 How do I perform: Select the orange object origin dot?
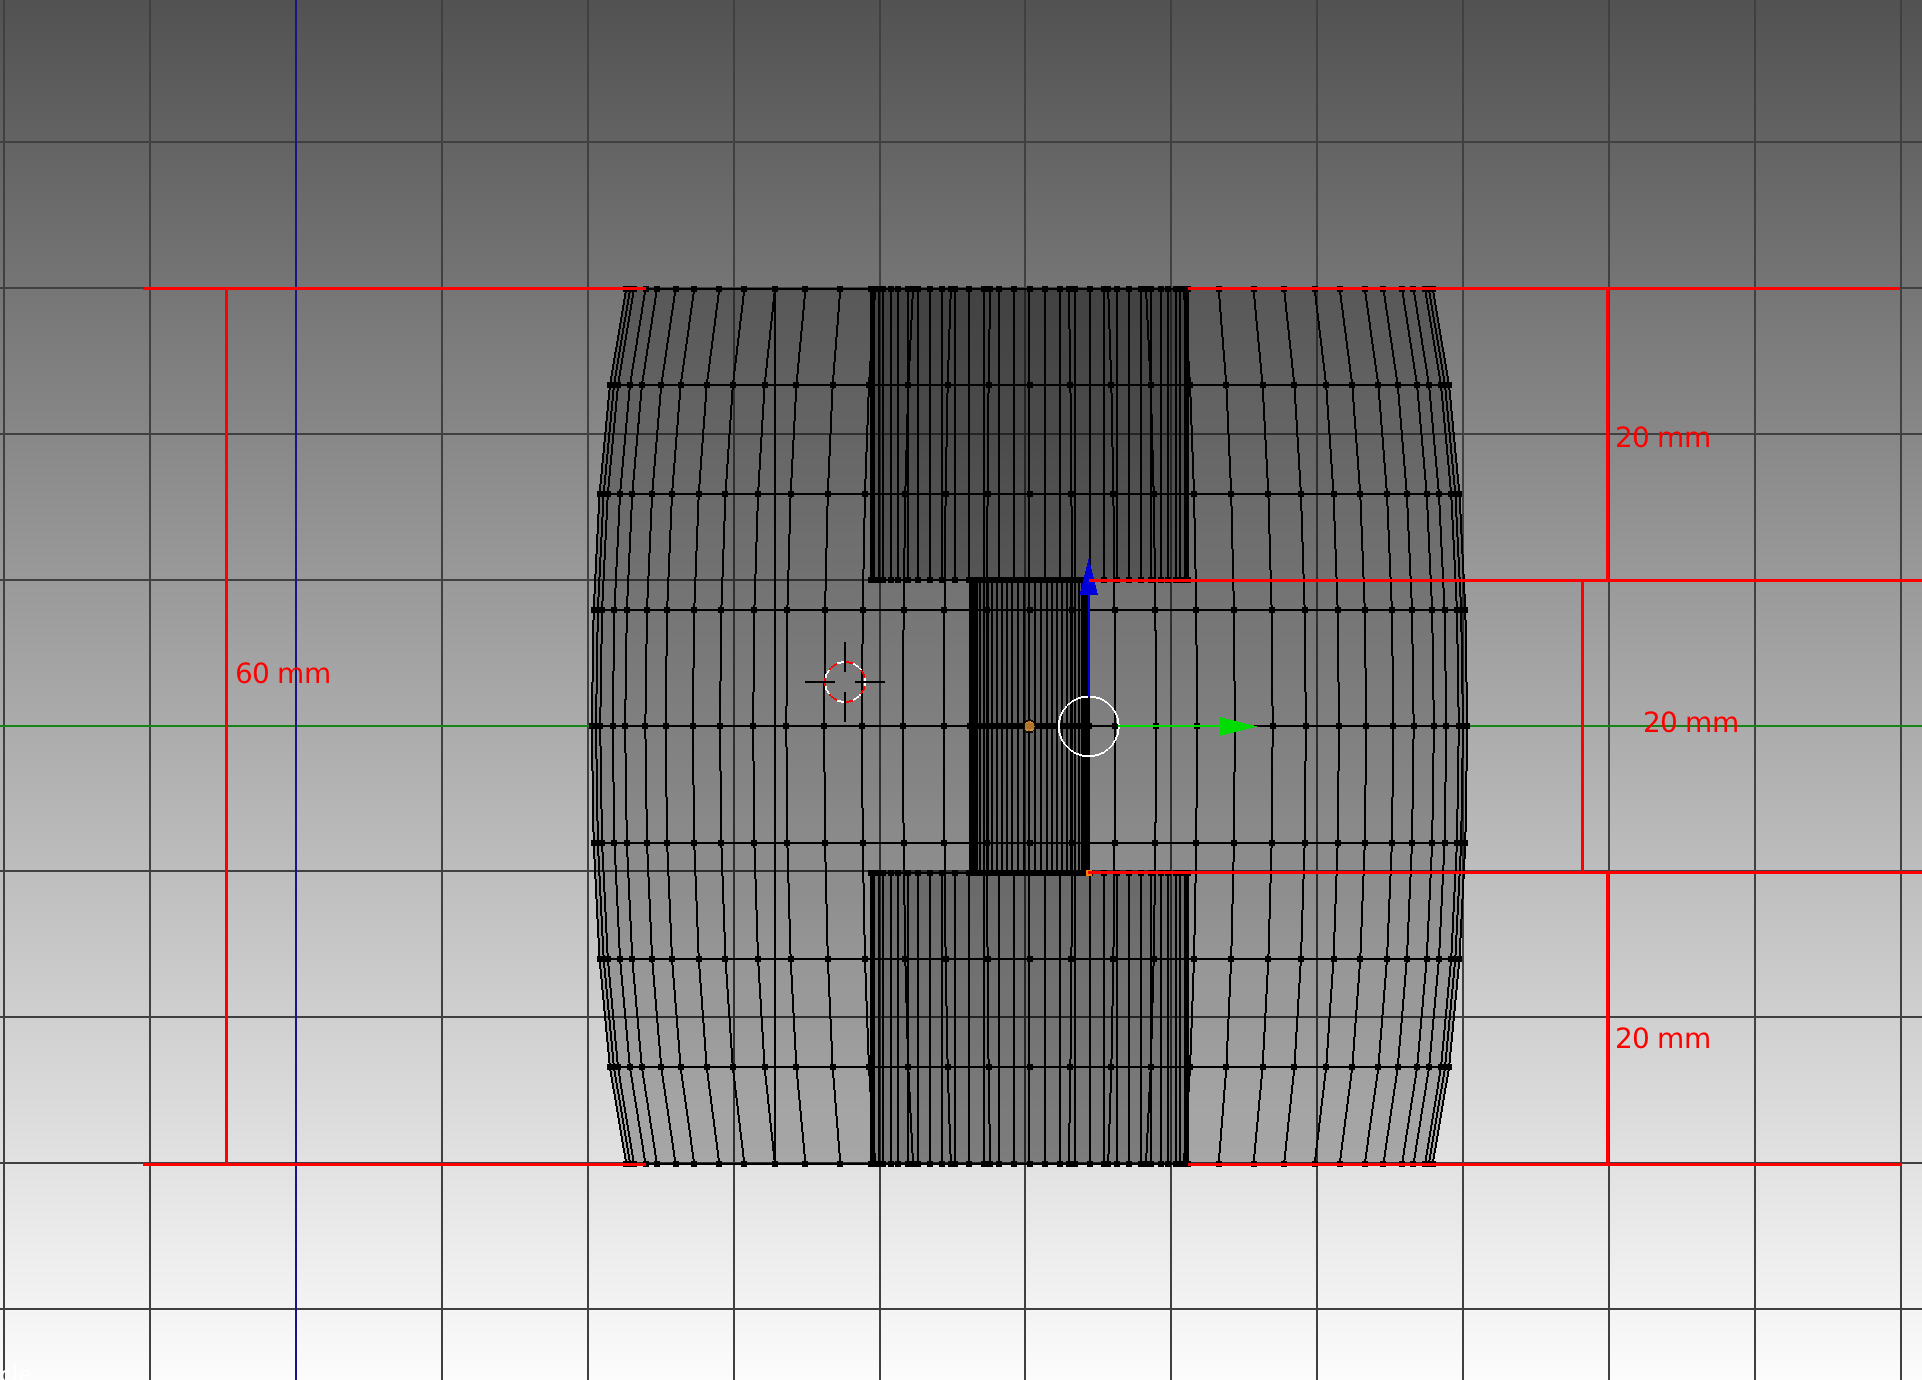(1029, 726)
